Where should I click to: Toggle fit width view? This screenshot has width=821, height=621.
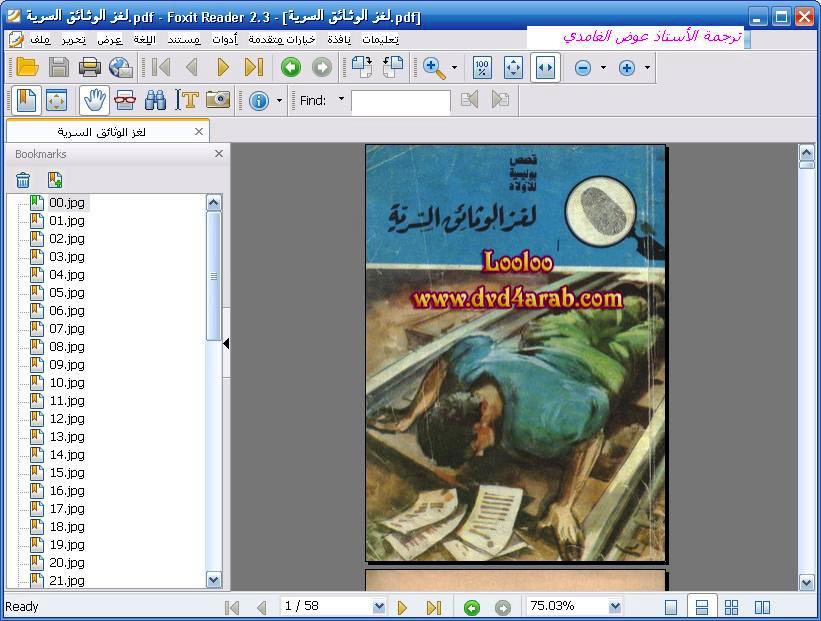(x=545, y=68)
